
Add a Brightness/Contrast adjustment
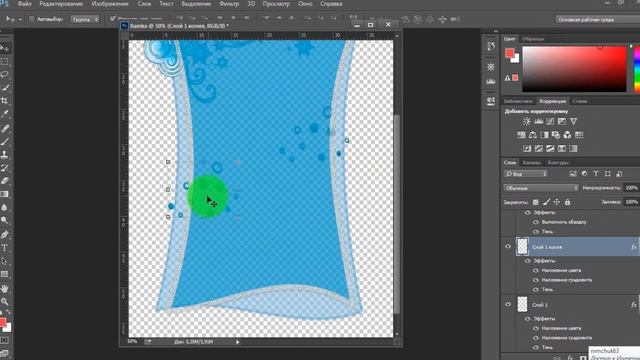527,121
